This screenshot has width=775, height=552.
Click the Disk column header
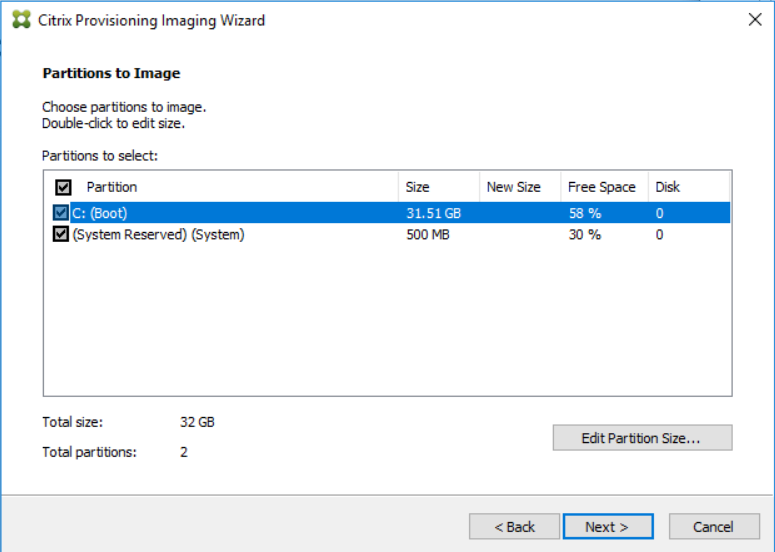pyautogui.click(x=689, y=187)
